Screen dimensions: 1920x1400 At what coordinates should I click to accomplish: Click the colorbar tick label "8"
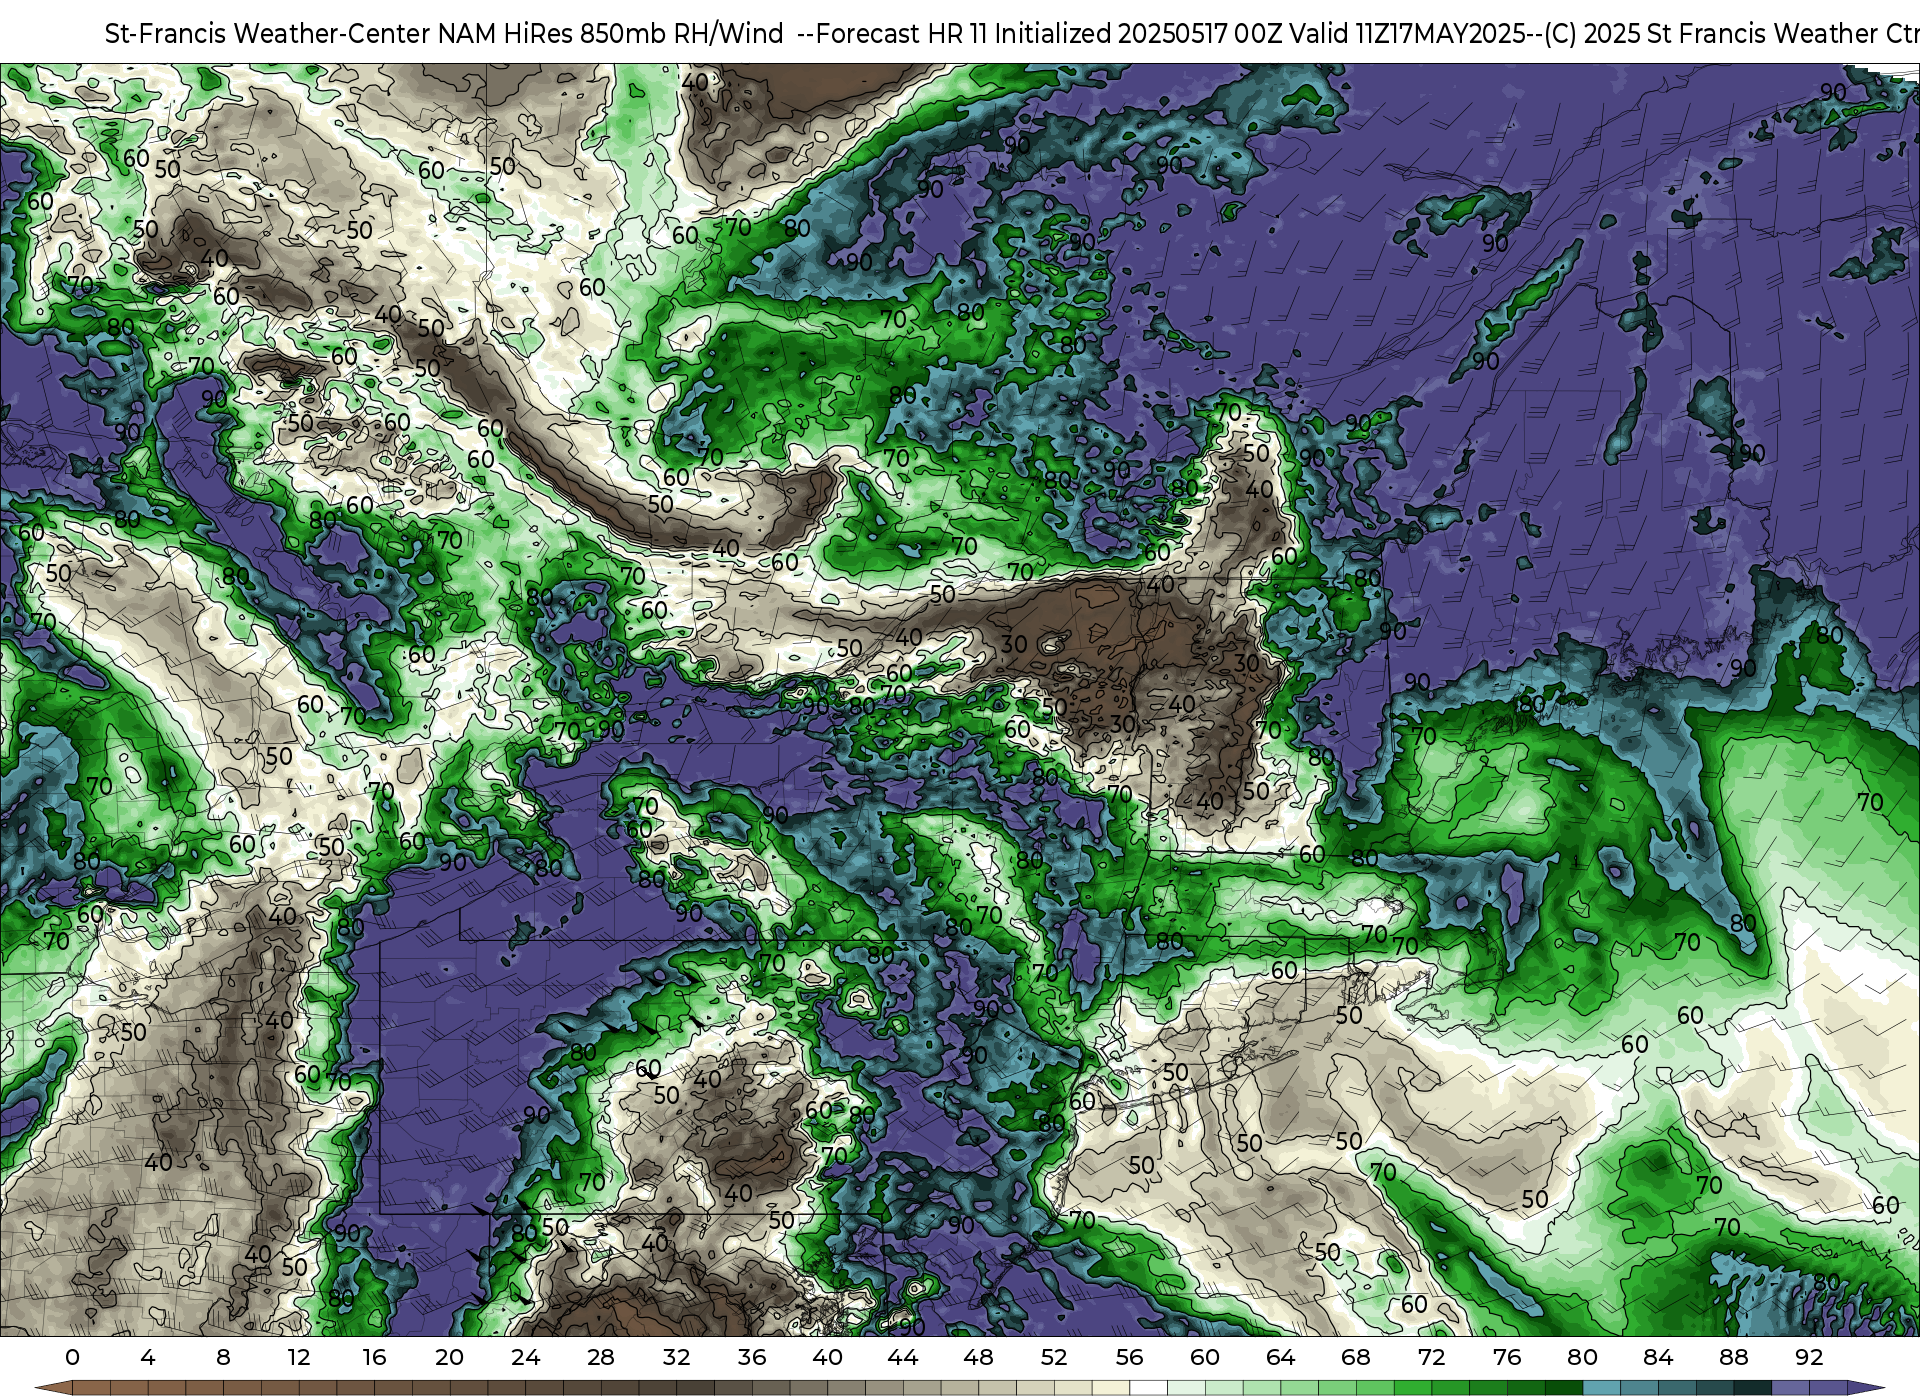tap(223, 1358)
